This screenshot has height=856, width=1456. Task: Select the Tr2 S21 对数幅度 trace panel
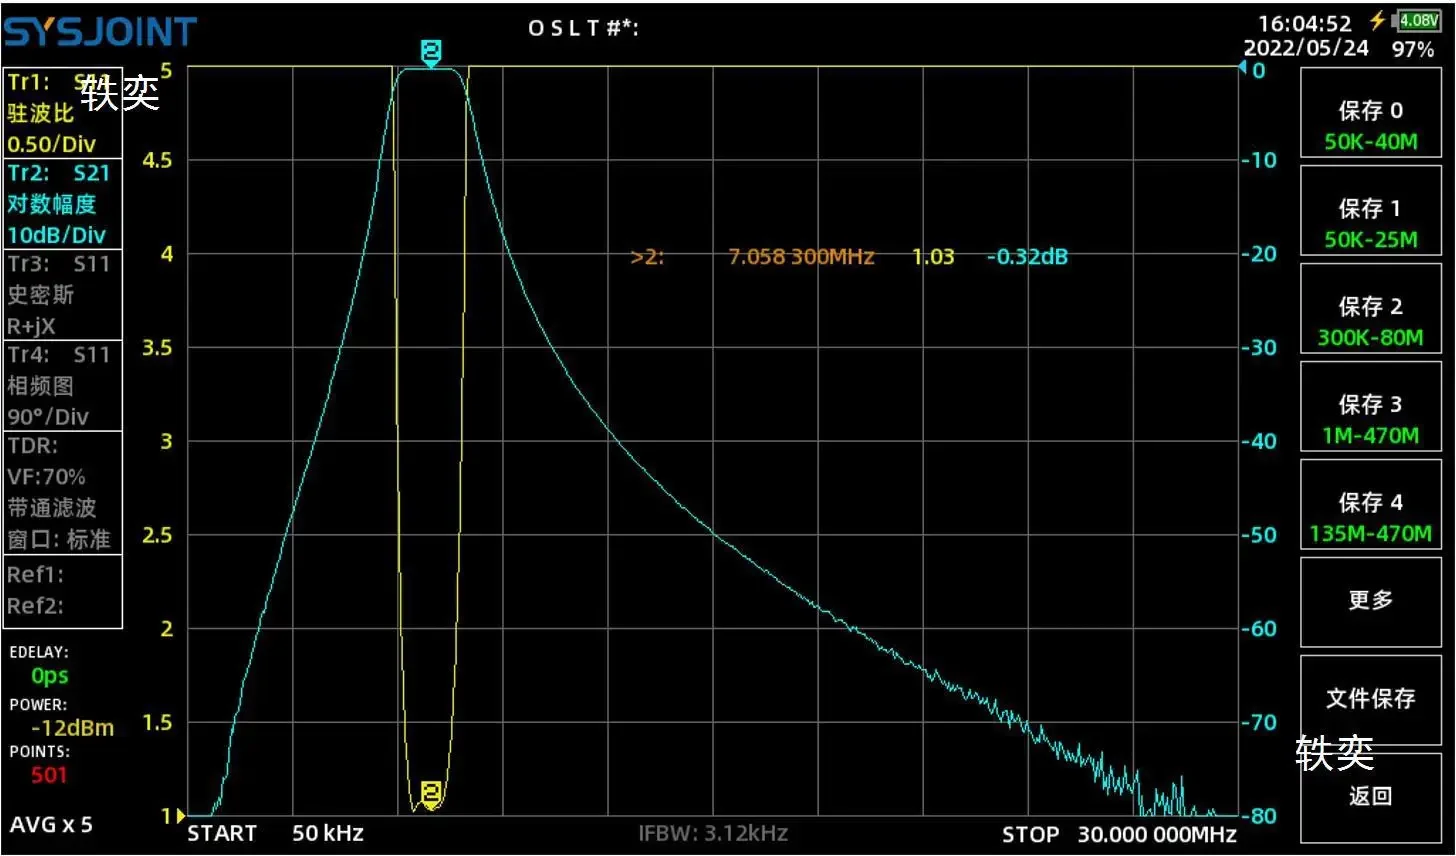pos(62,204)
